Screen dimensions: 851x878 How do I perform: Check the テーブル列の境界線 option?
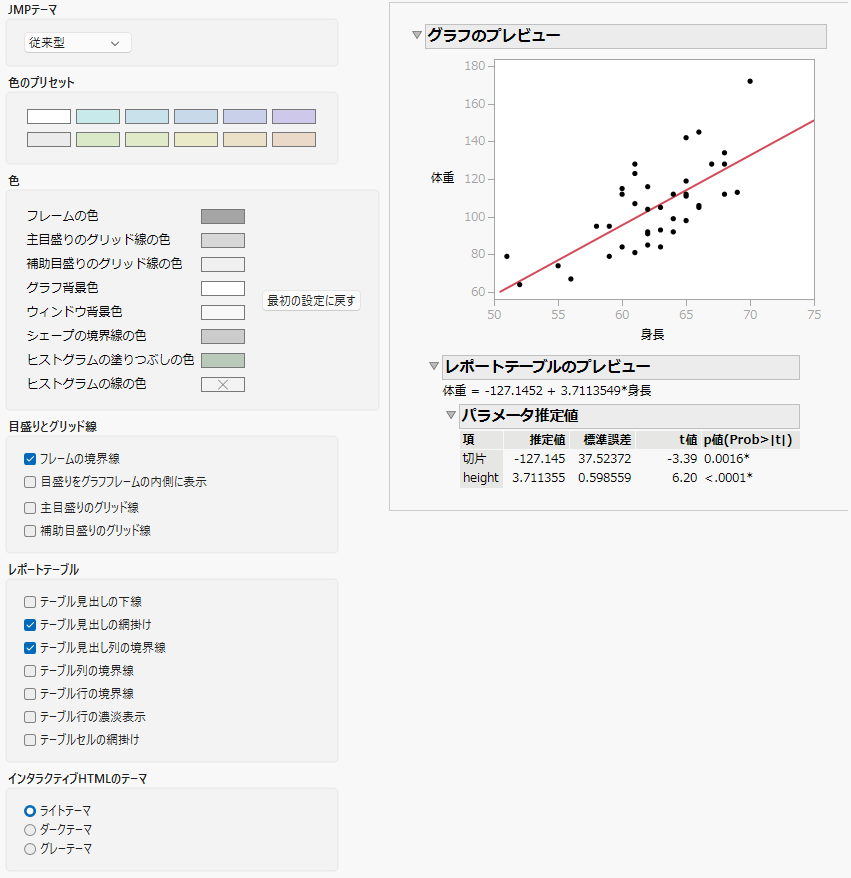click(30, 671)
